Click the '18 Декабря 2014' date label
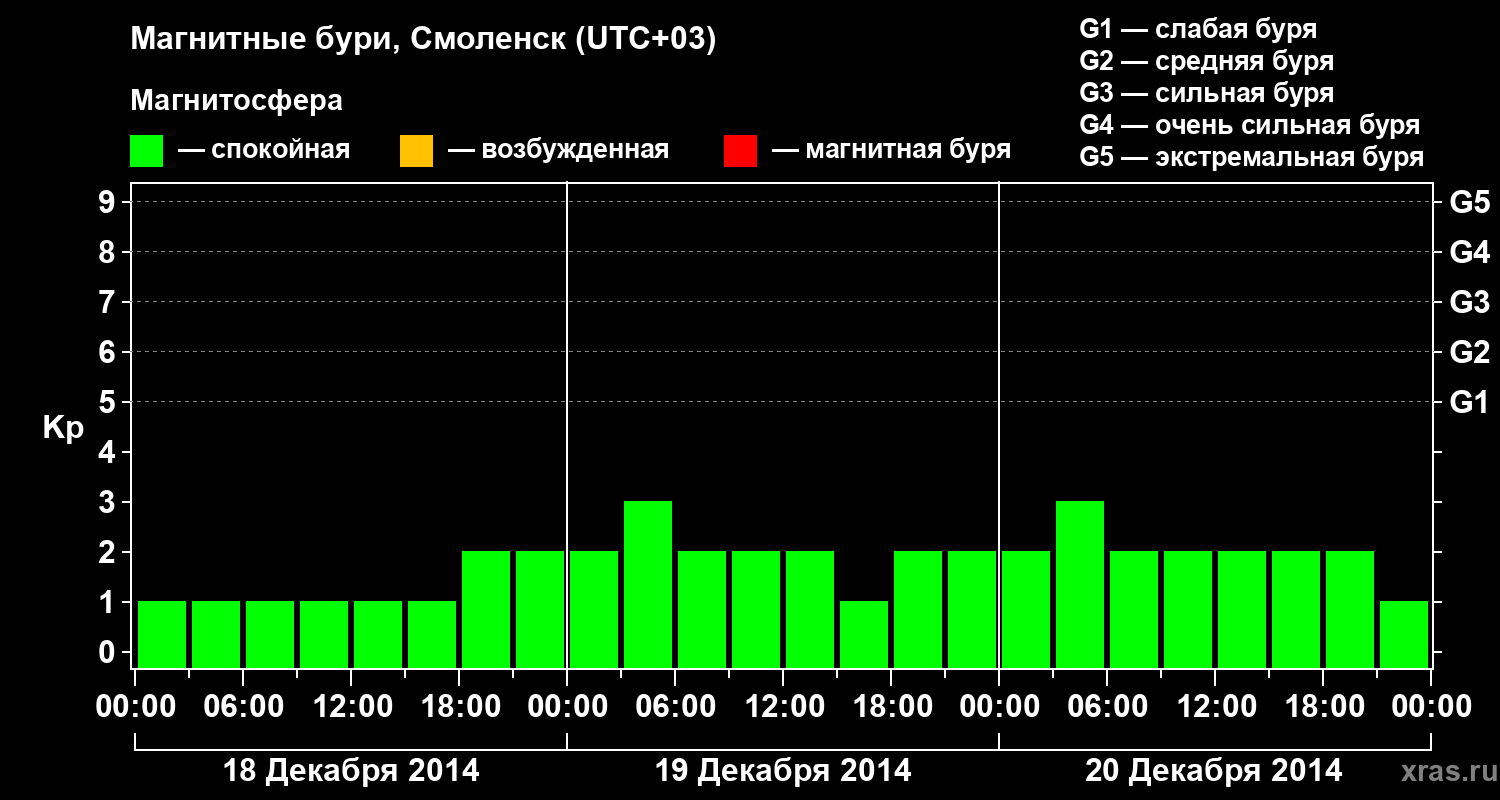1500x800 pixels. [350, 771]
